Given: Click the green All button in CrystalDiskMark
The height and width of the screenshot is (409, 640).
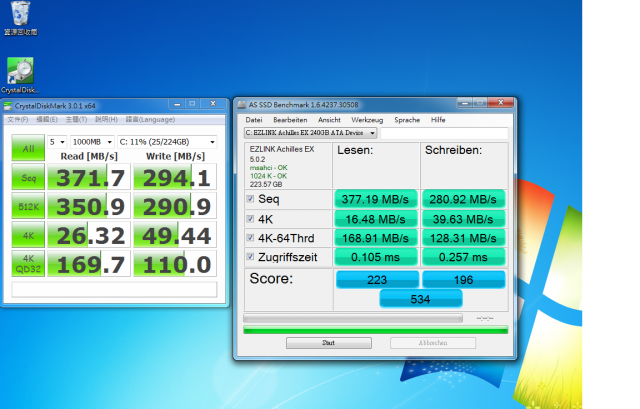Looking at the screenshot, I should pos(28,148).
